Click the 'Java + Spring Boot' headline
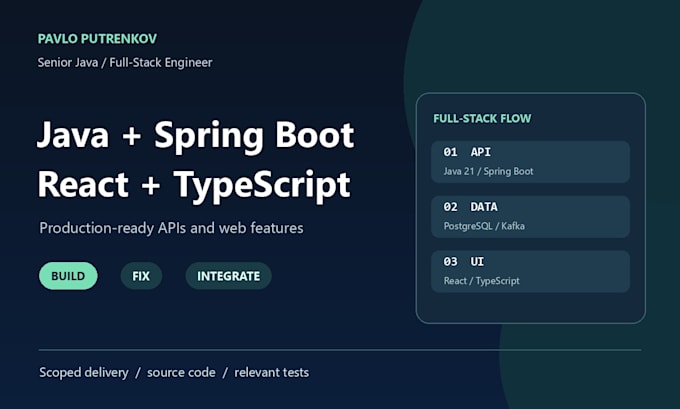The image size is (680, 409). tap(196, 136)
